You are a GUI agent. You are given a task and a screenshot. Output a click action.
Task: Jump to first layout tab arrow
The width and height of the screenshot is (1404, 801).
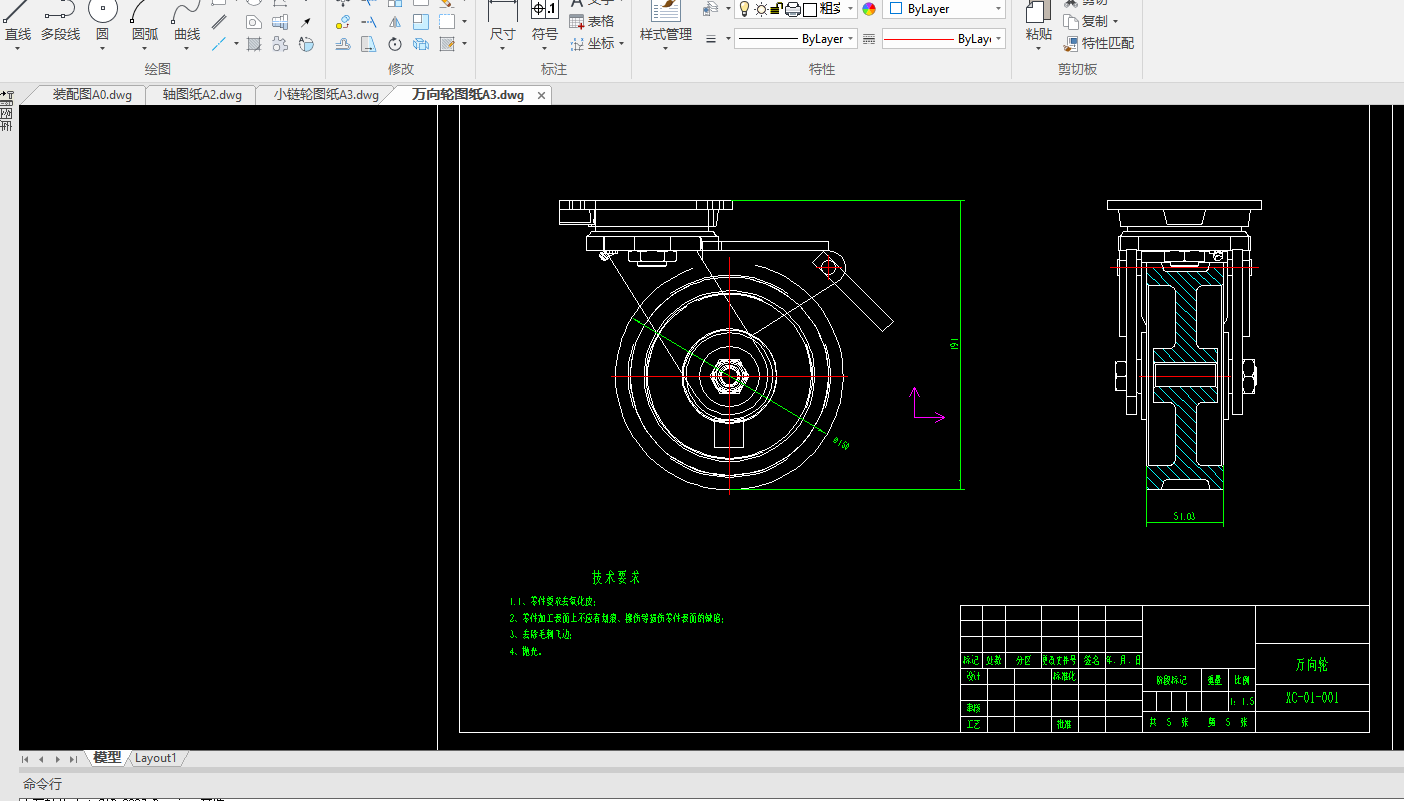(26, 759)
